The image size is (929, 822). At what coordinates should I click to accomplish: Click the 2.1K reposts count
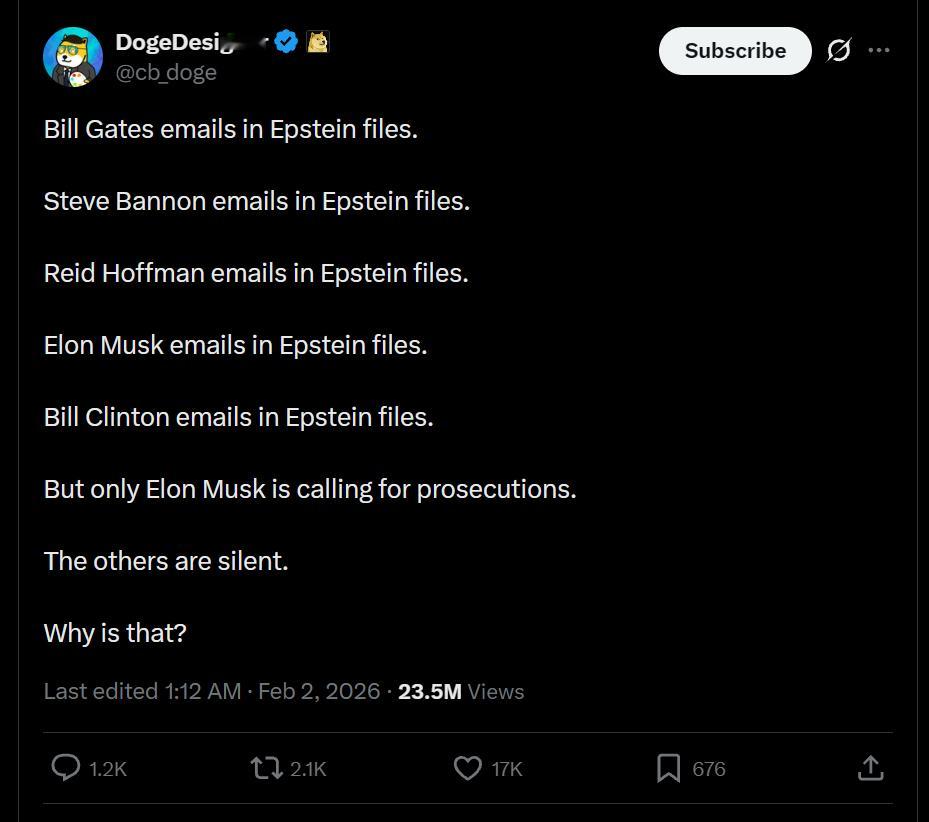point(308,769)
